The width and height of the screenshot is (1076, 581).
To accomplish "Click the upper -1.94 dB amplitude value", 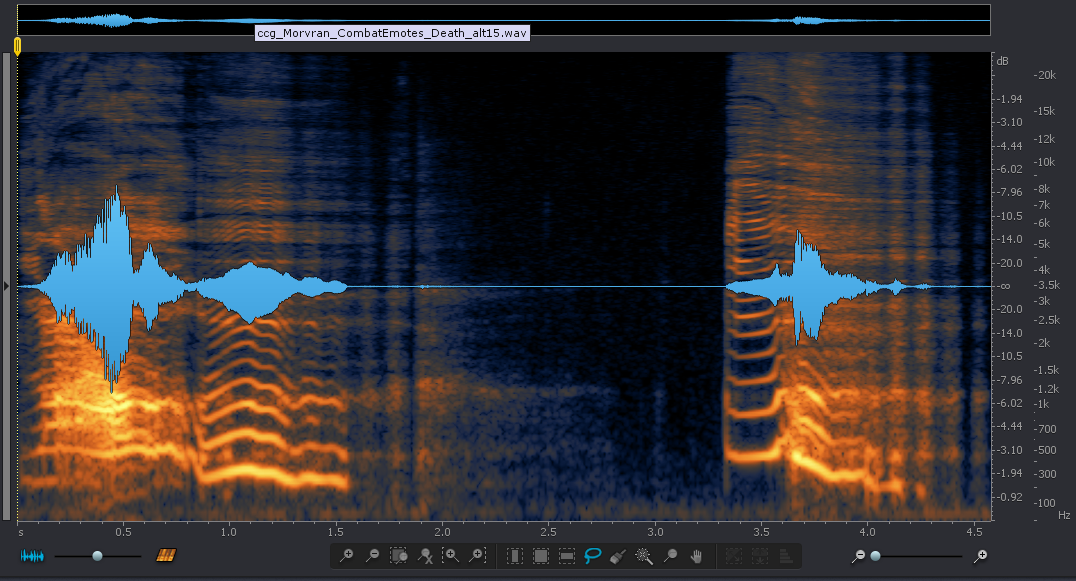I will tap(1009, 99).
